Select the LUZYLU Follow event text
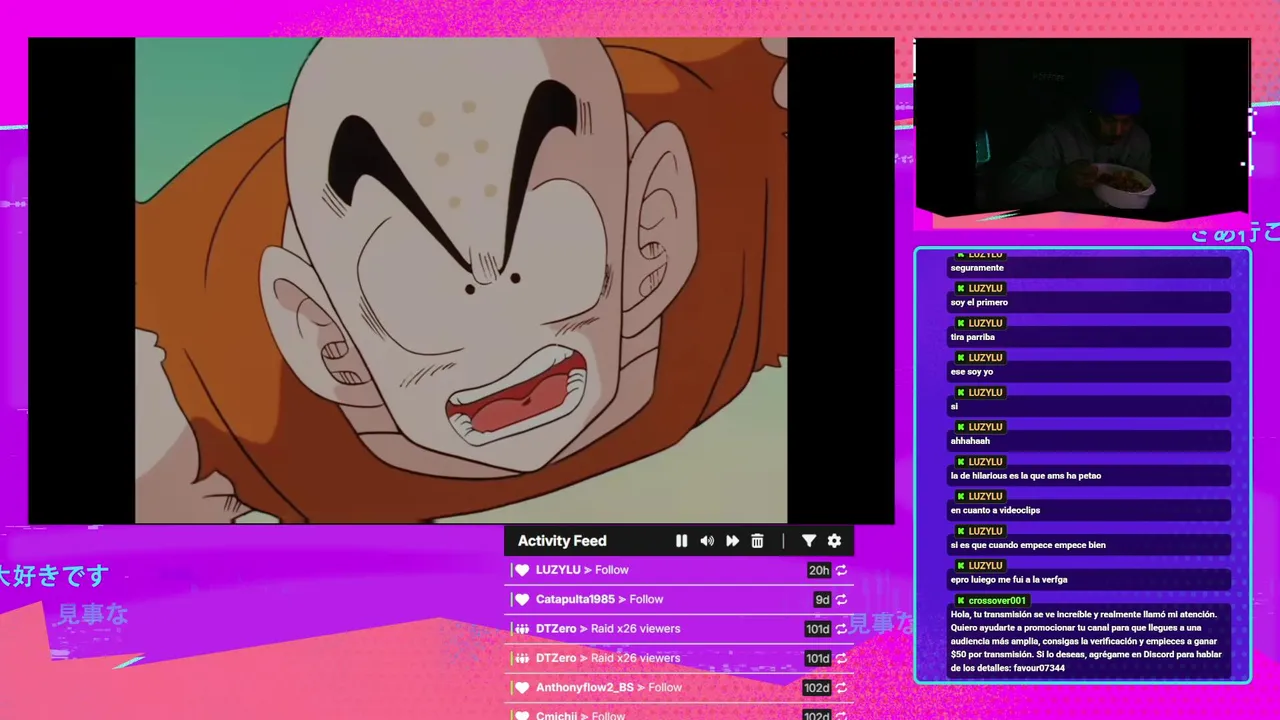The image size is (1280, 720). [582, 570]
